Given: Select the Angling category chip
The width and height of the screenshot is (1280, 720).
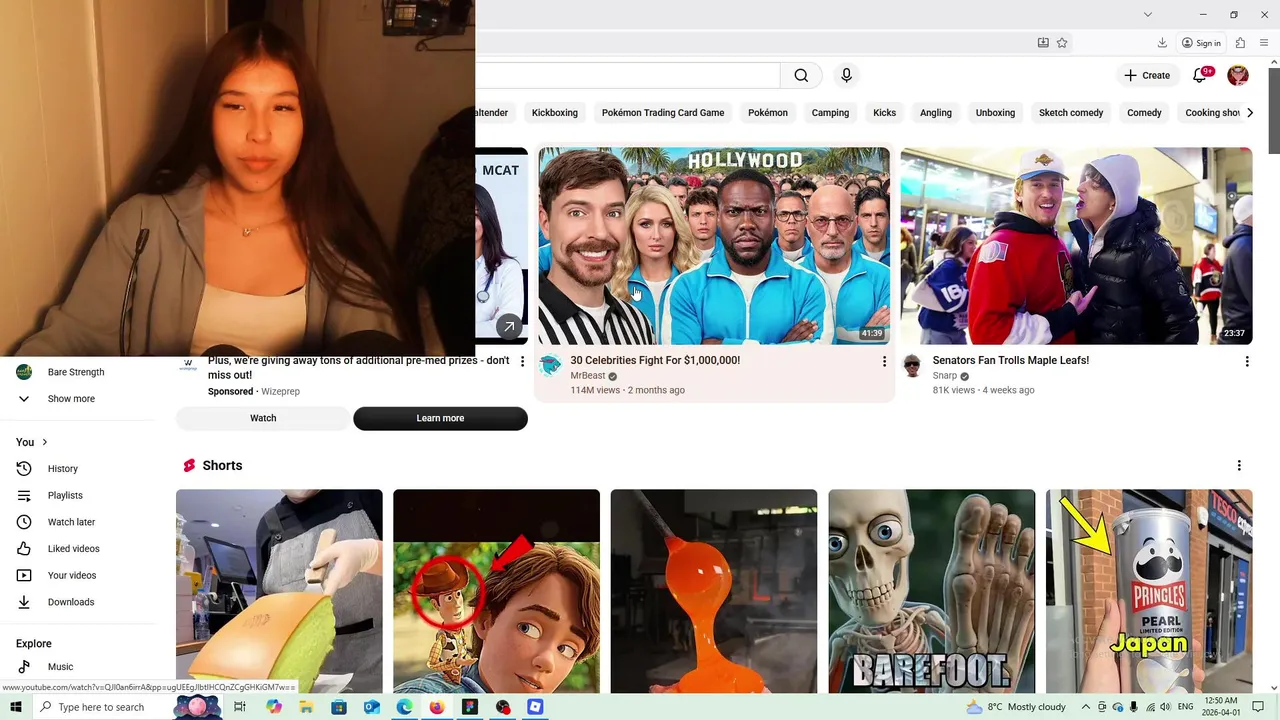Looking at the screenshot, I should coord(936,113).
